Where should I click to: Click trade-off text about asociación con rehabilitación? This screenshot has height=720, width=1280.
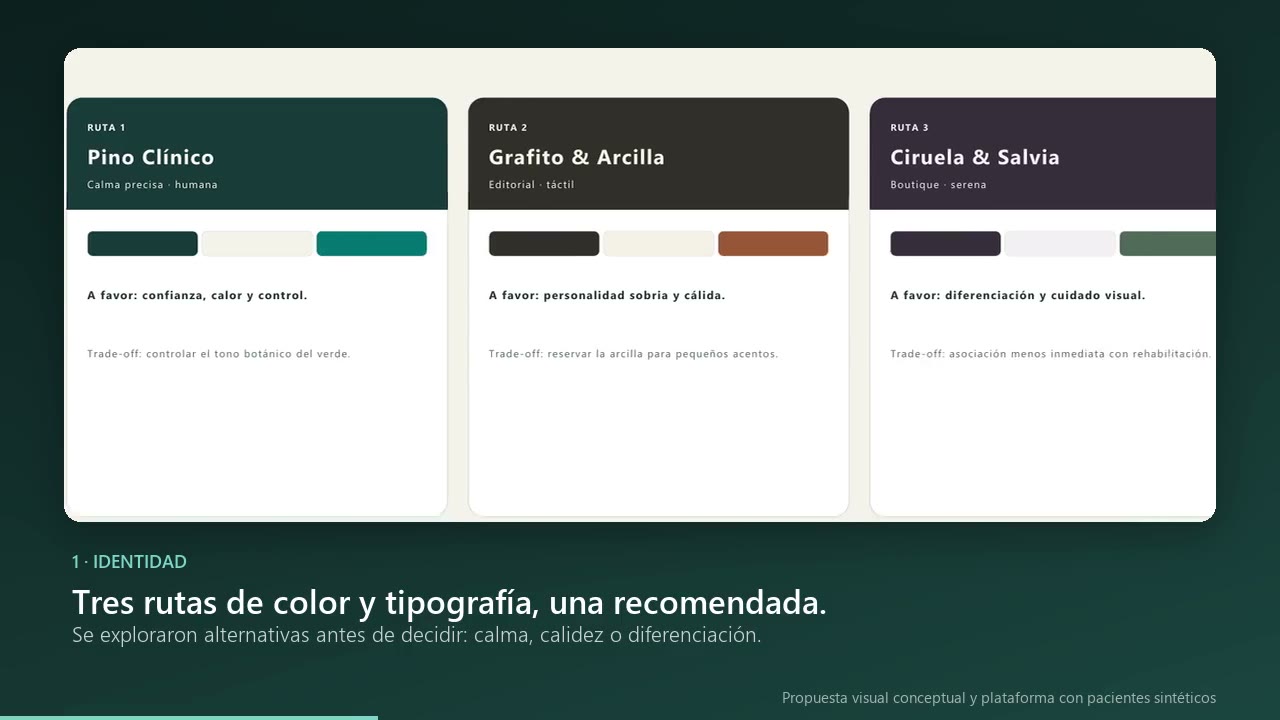pos(1051,354)
